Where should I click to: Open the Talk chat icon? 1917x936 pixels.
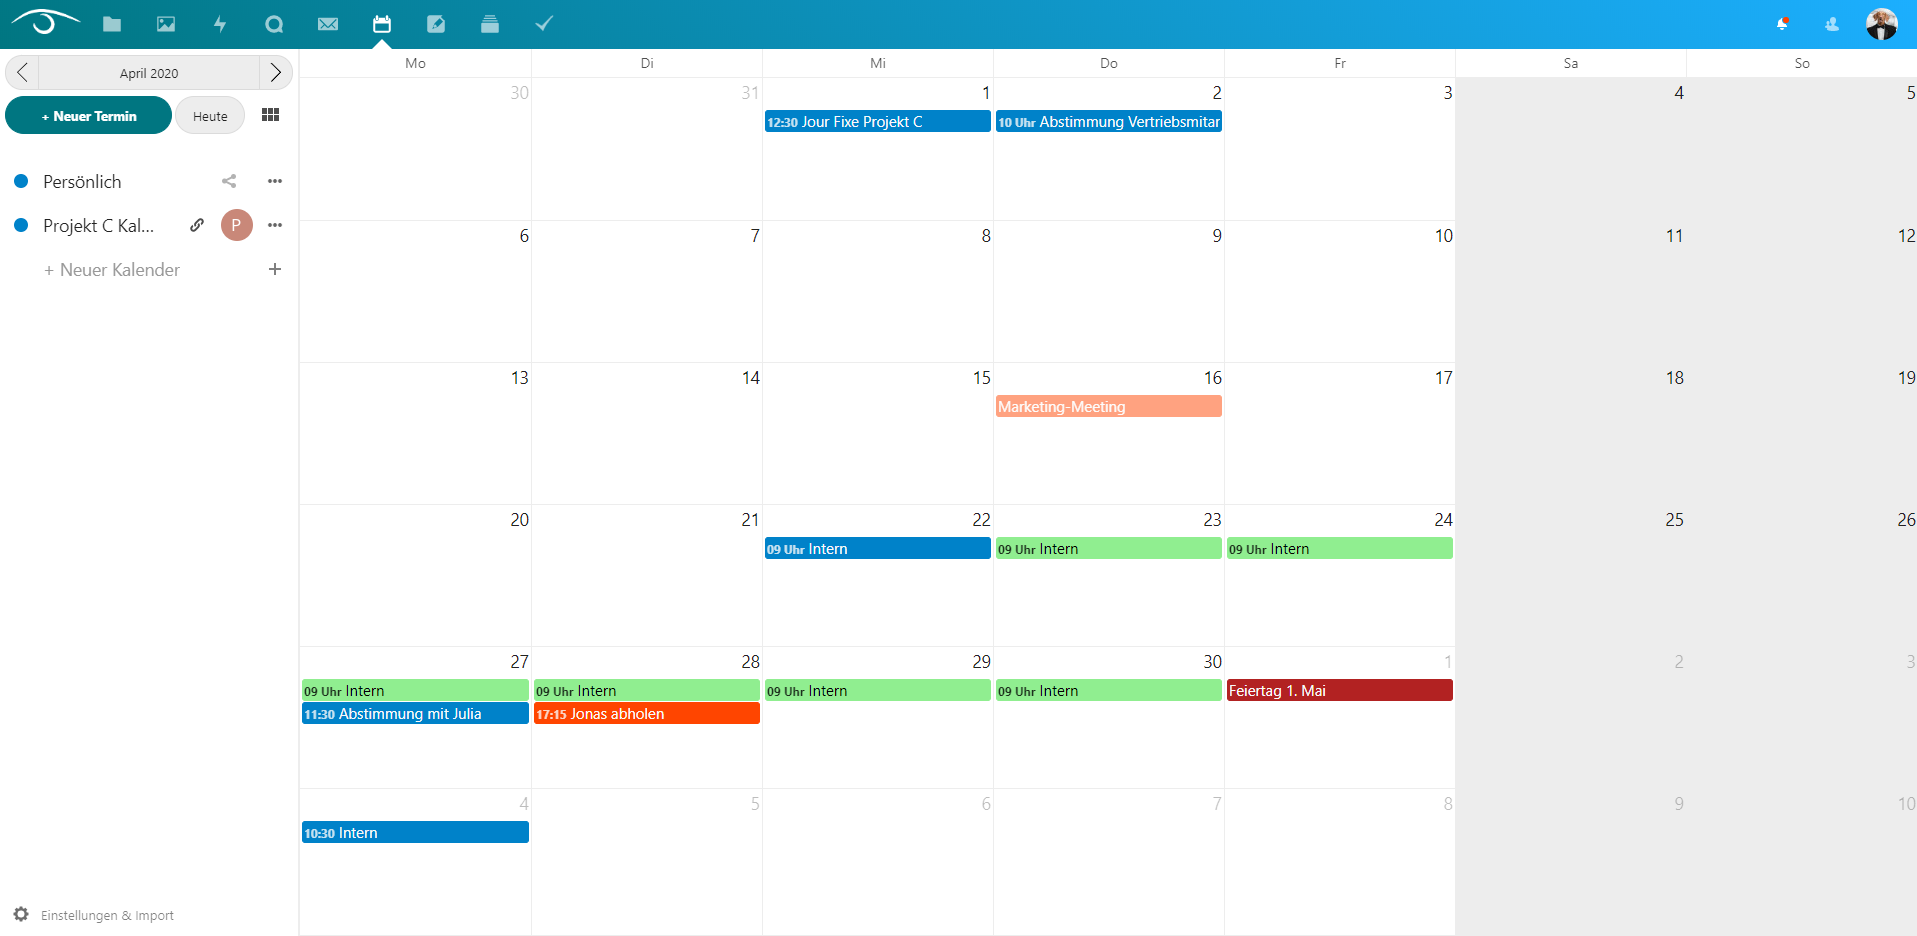pyautogui.click(x=274, y=24)
